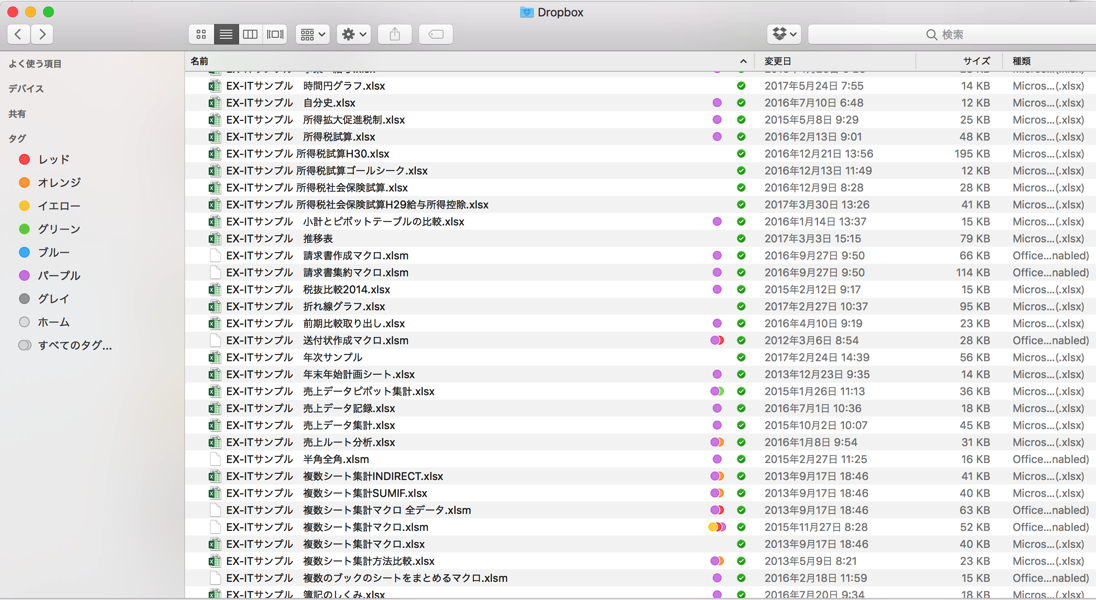
Task: Click green sync checkmark of 年次サンプル
Action: [x=741, y=357]
